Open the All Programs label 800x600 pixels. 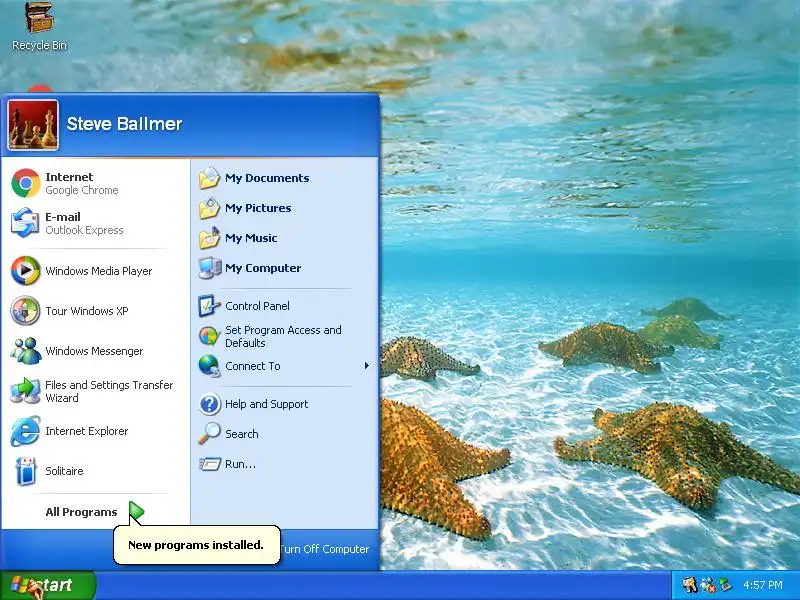pyautogui.click(x=81, y=512)
